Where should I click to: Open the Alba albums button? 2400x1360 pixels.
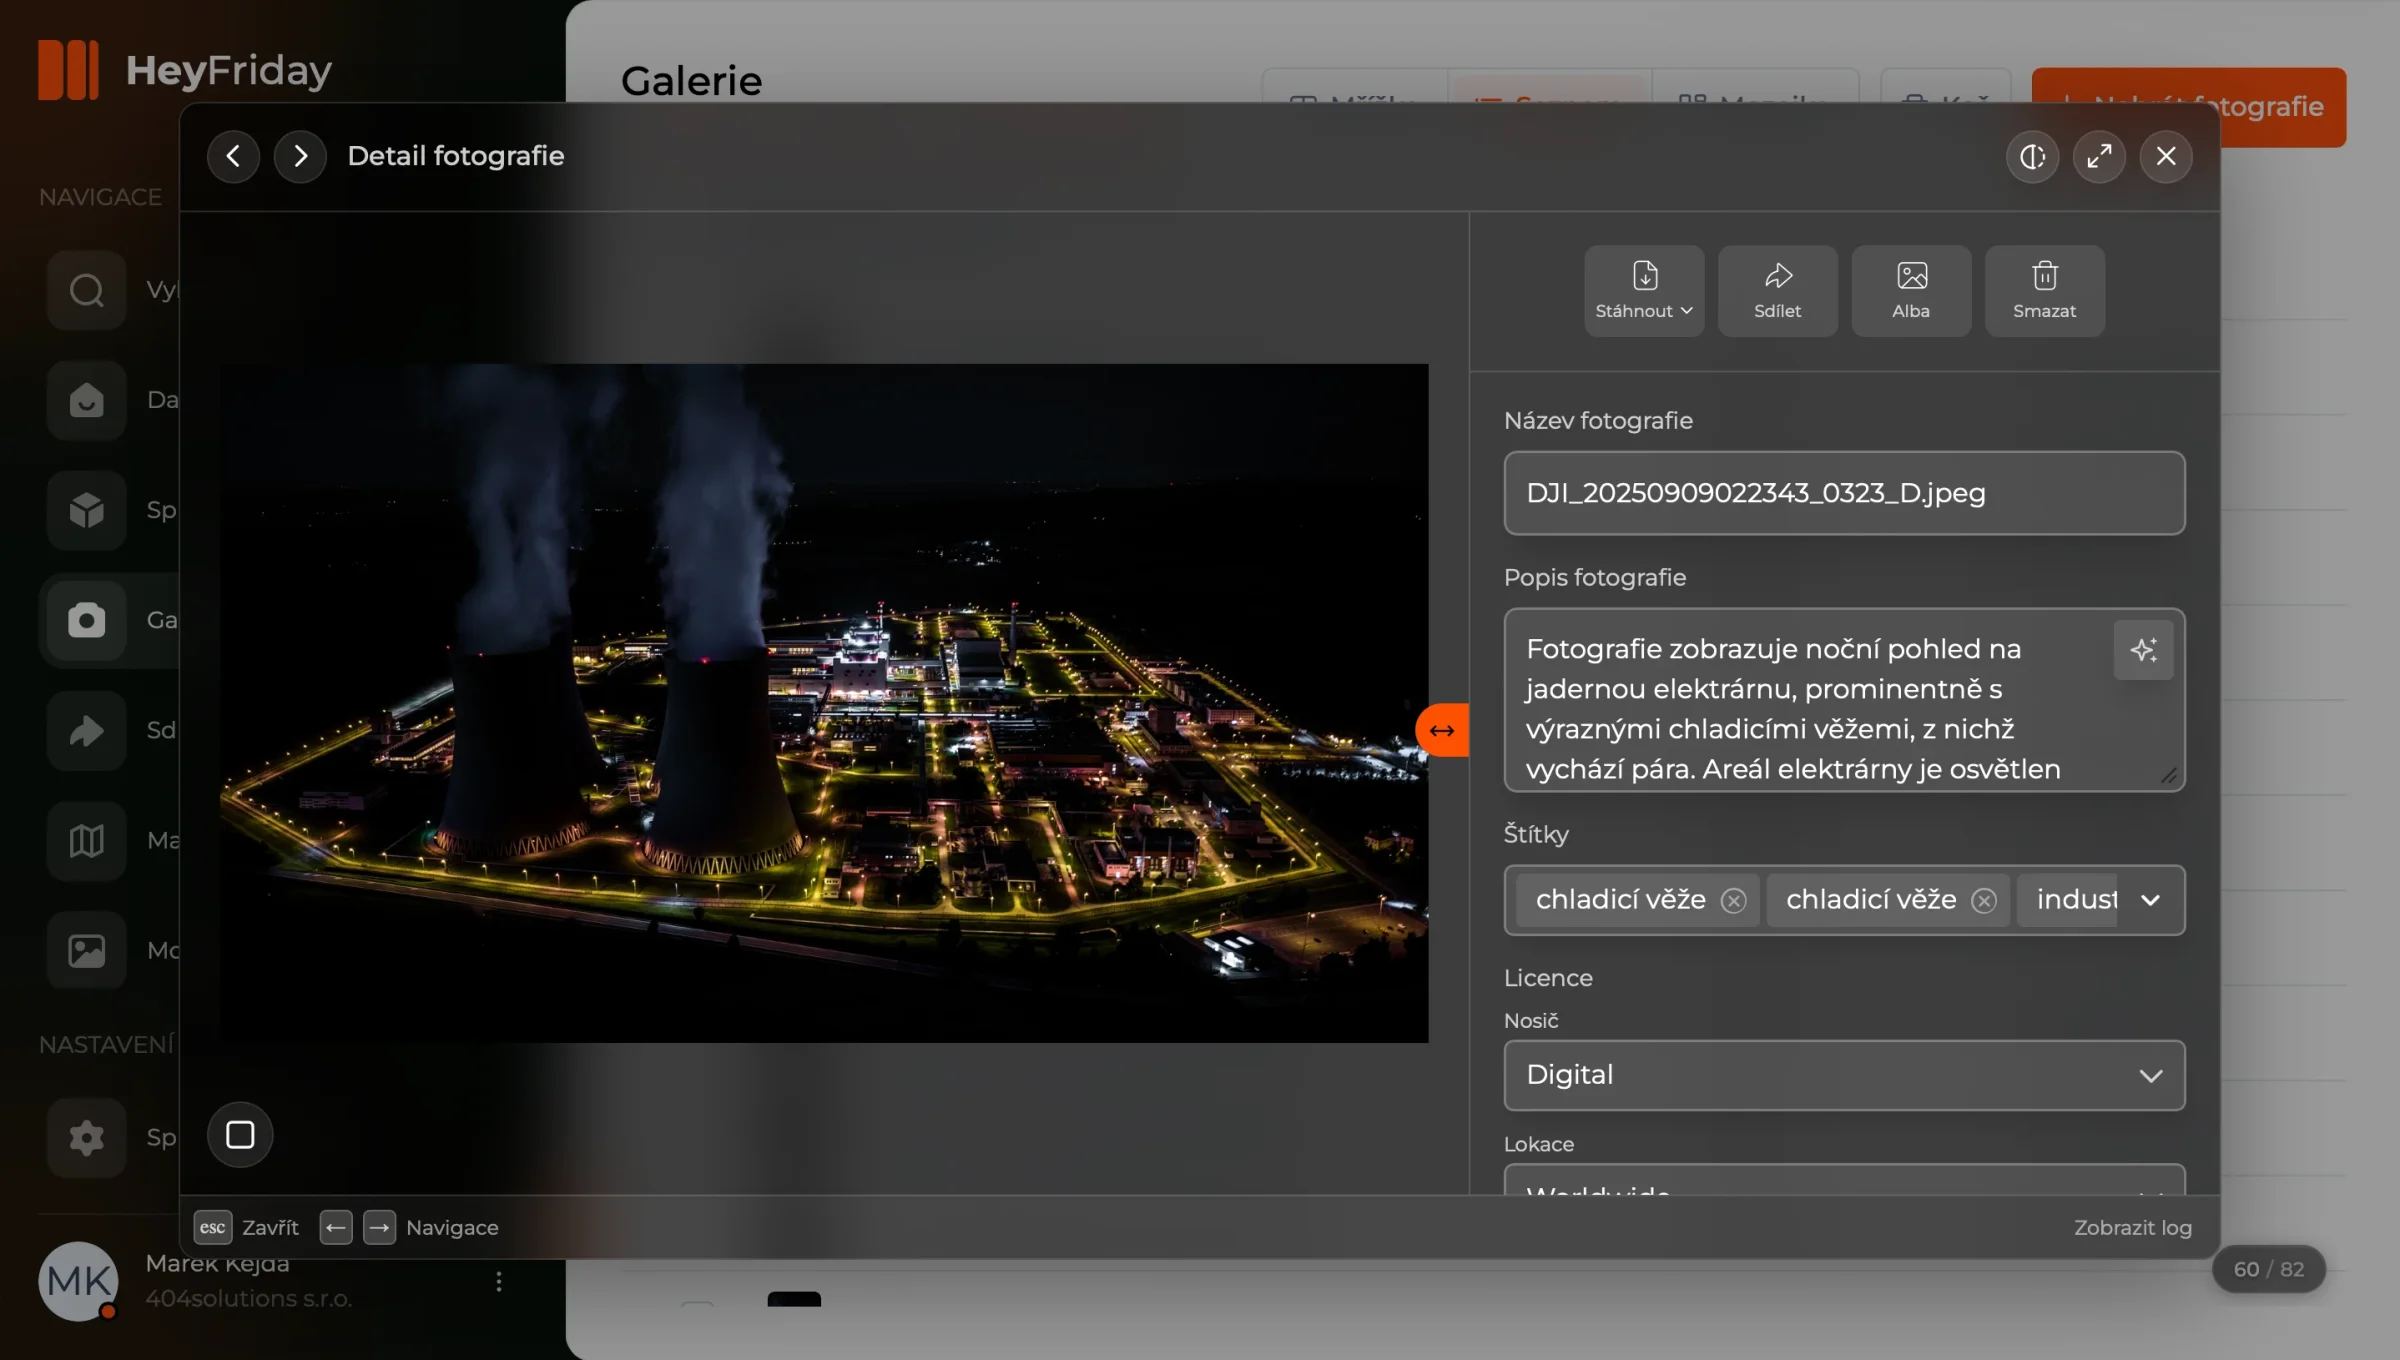(1911, 291)
